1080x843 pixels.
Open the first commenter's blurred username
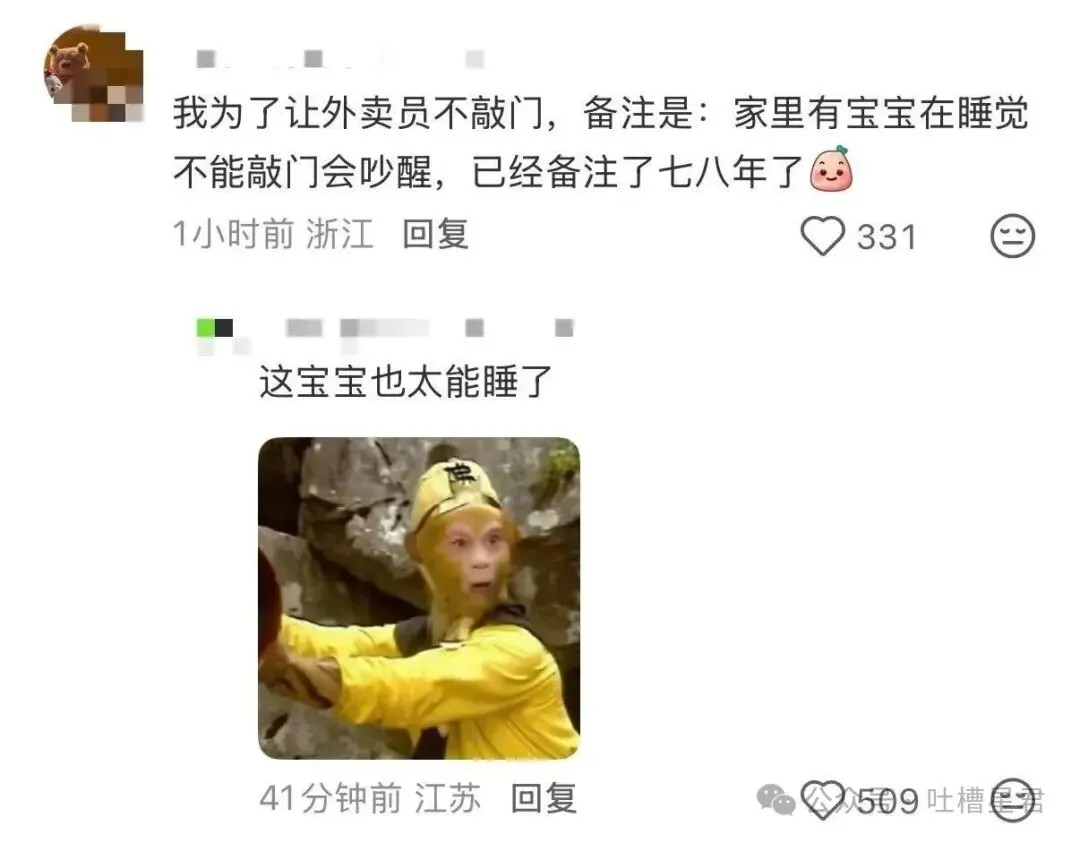click(x=341, y=59)
